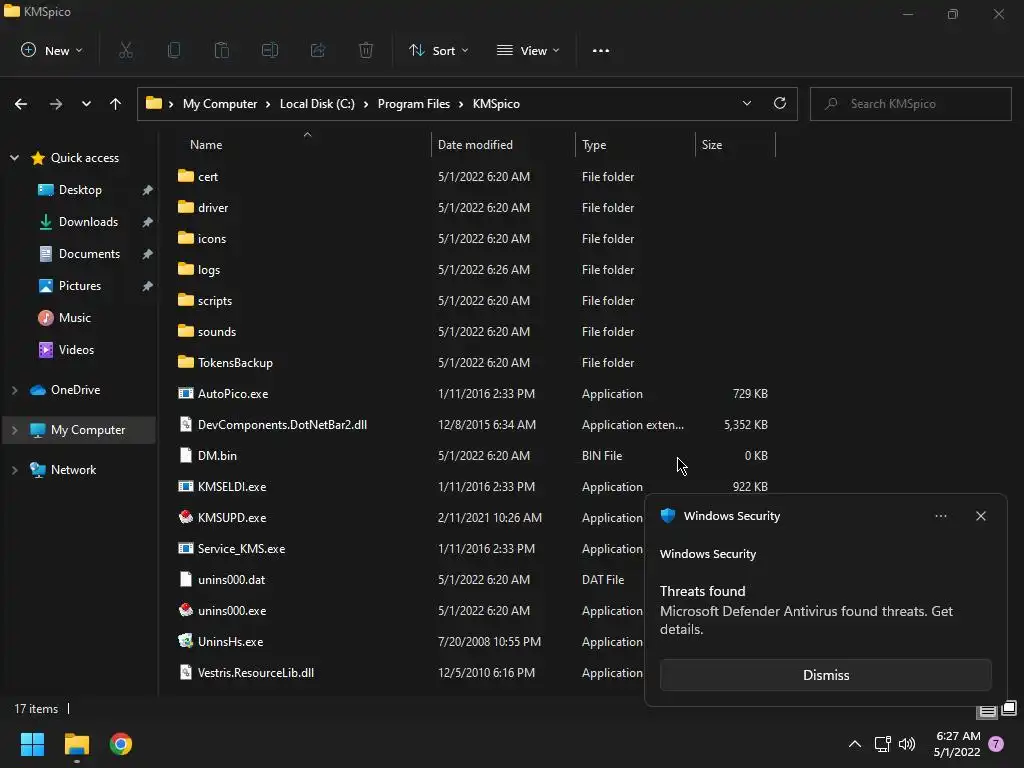Click the Paste clipboard icon in toolbar

click(x=222, y=50)
